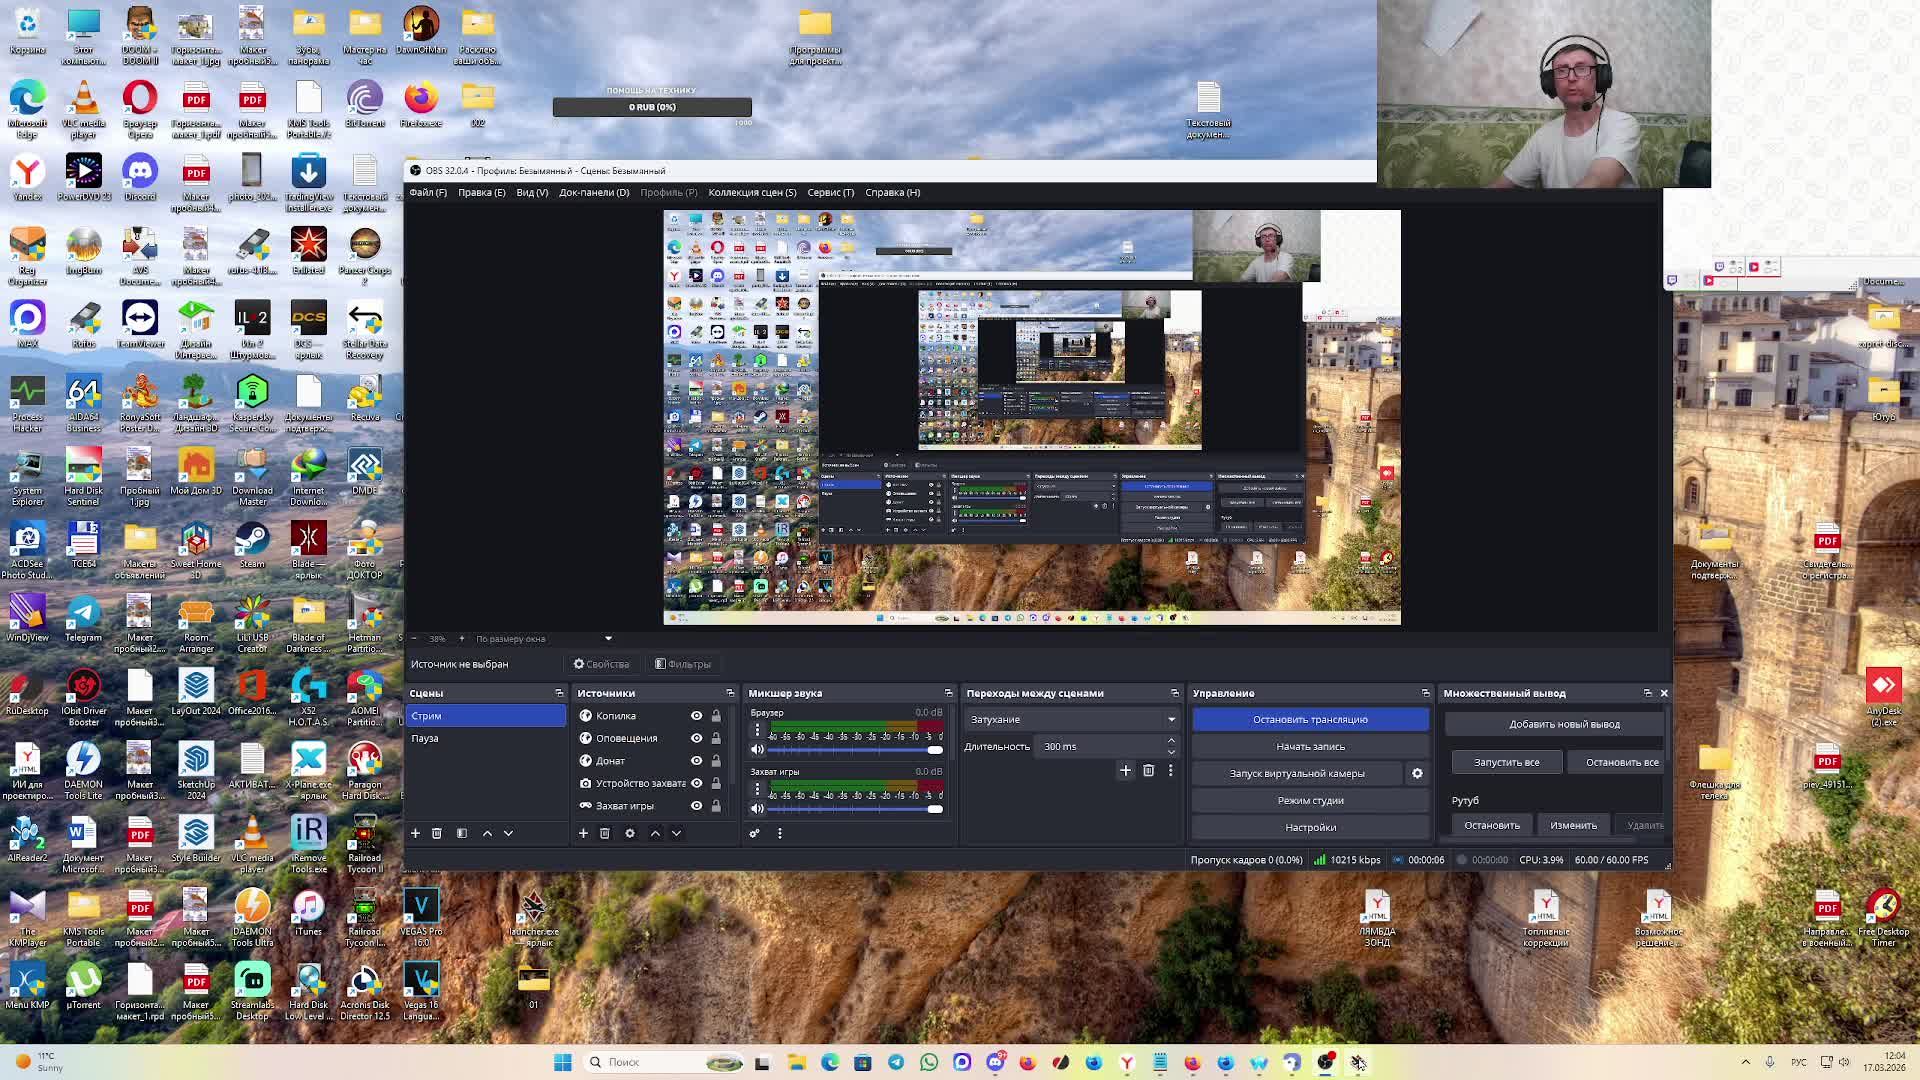Image resolution: width=1920 pixels, height=1080 pixels.
Task: Increase transition duration with up arrow
Action: pyautogui.click(x=1171, y=741)
